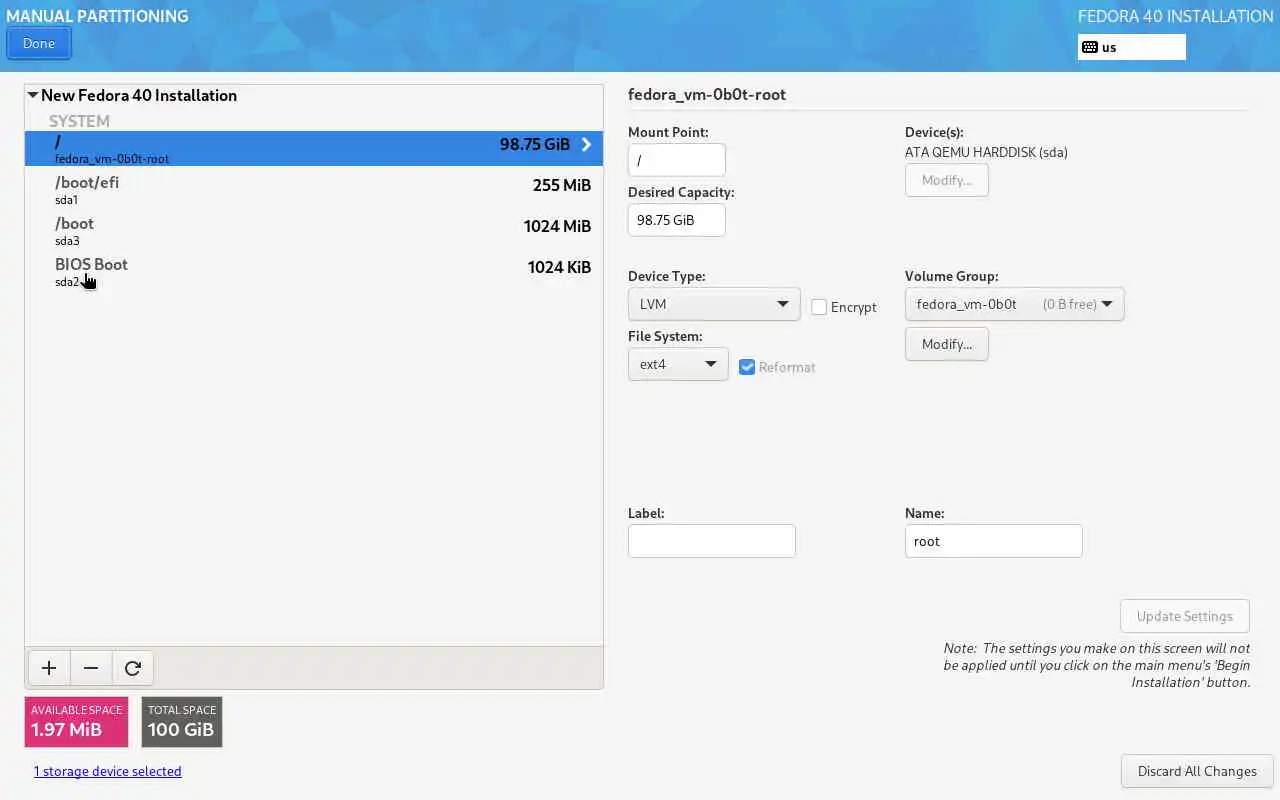Open the File System ext4 dropdown
This screenshot has width=1280, height=800.
pyautogui.click(x=678, y=364)
